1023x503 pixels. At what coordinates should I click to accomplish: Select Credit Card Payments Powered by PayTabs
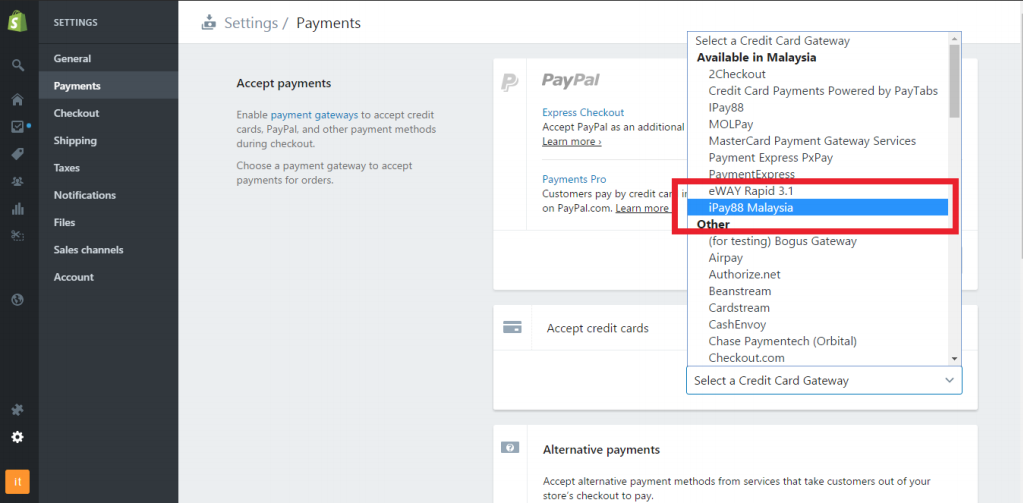(x=818, y=91)
